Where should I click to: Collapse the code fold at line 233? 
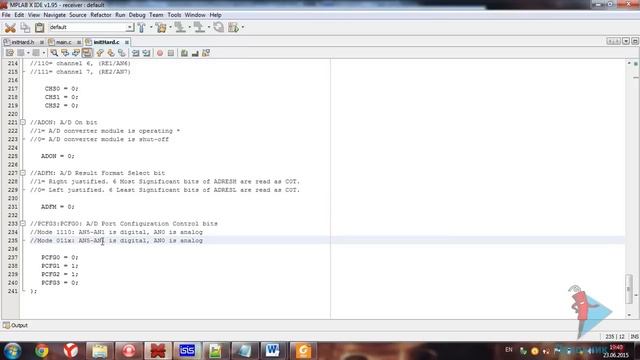coord(23,224)
